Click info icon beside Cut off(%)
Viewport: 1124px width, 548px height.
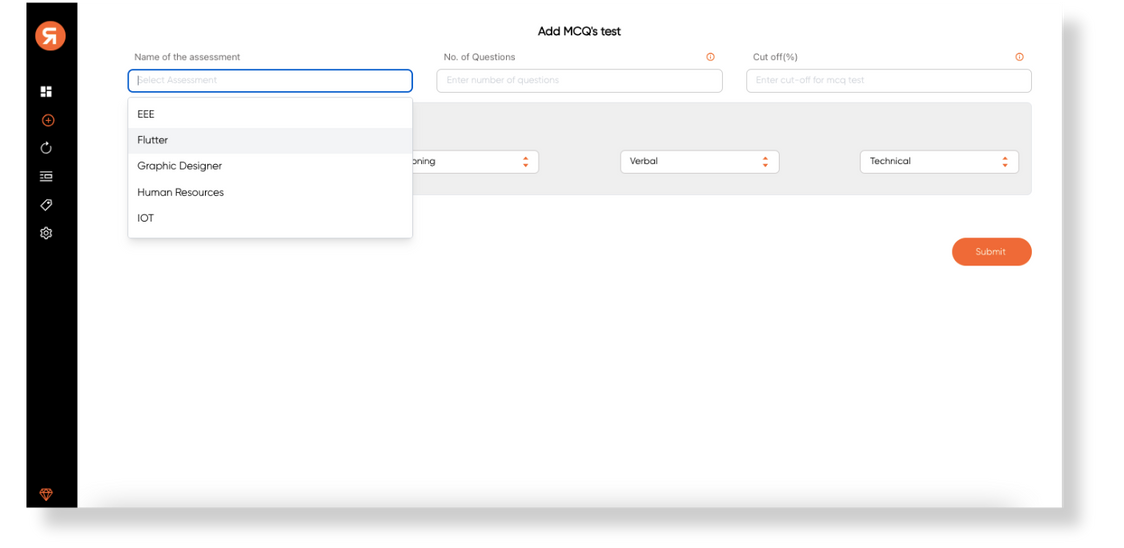click(x=1019, y=57)
